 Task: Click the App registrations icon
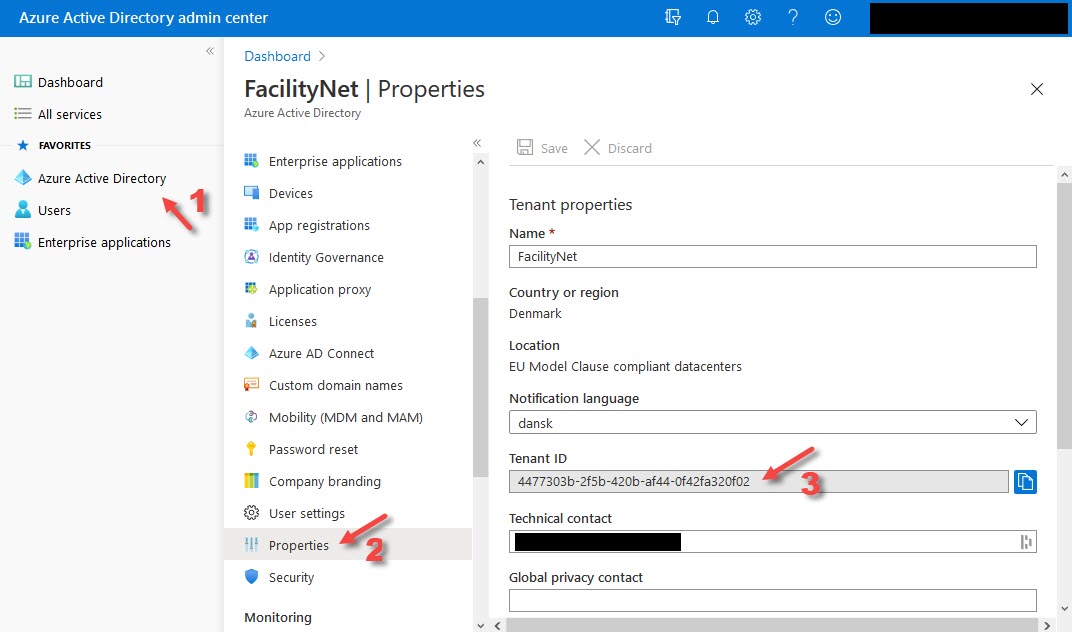coord(252,224)
